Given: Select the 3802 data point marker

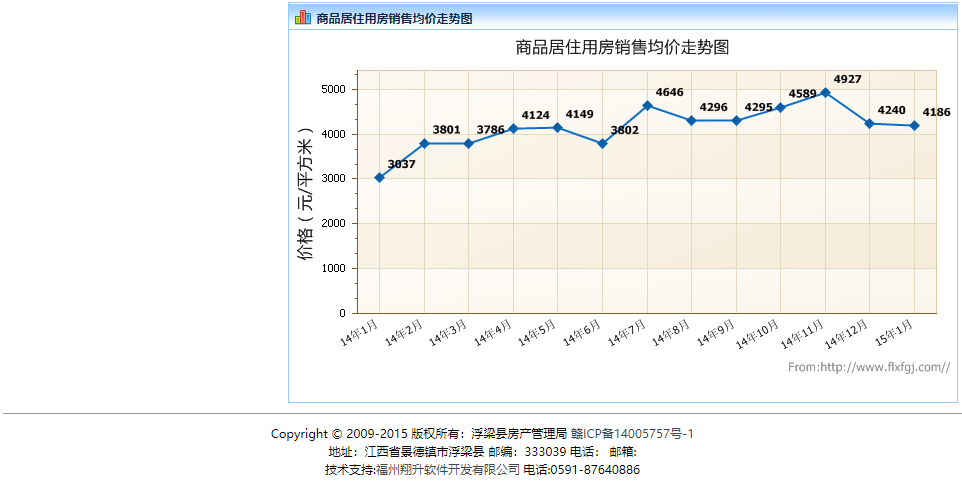Looking at the screenshot, I should tap(602, 143).
